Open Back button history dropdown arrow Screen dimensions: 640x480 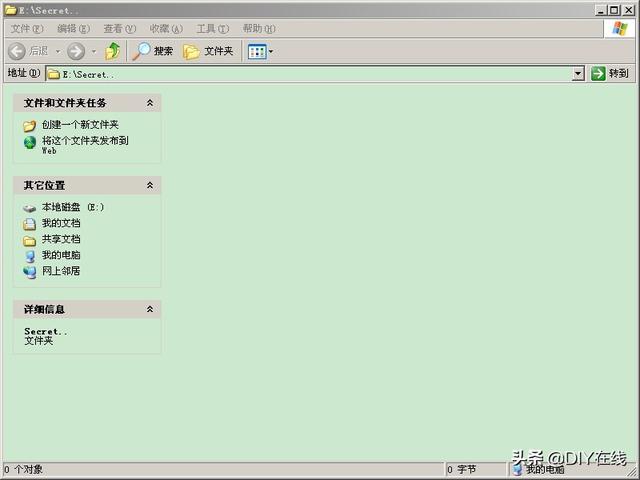click(x=58, y=51)
